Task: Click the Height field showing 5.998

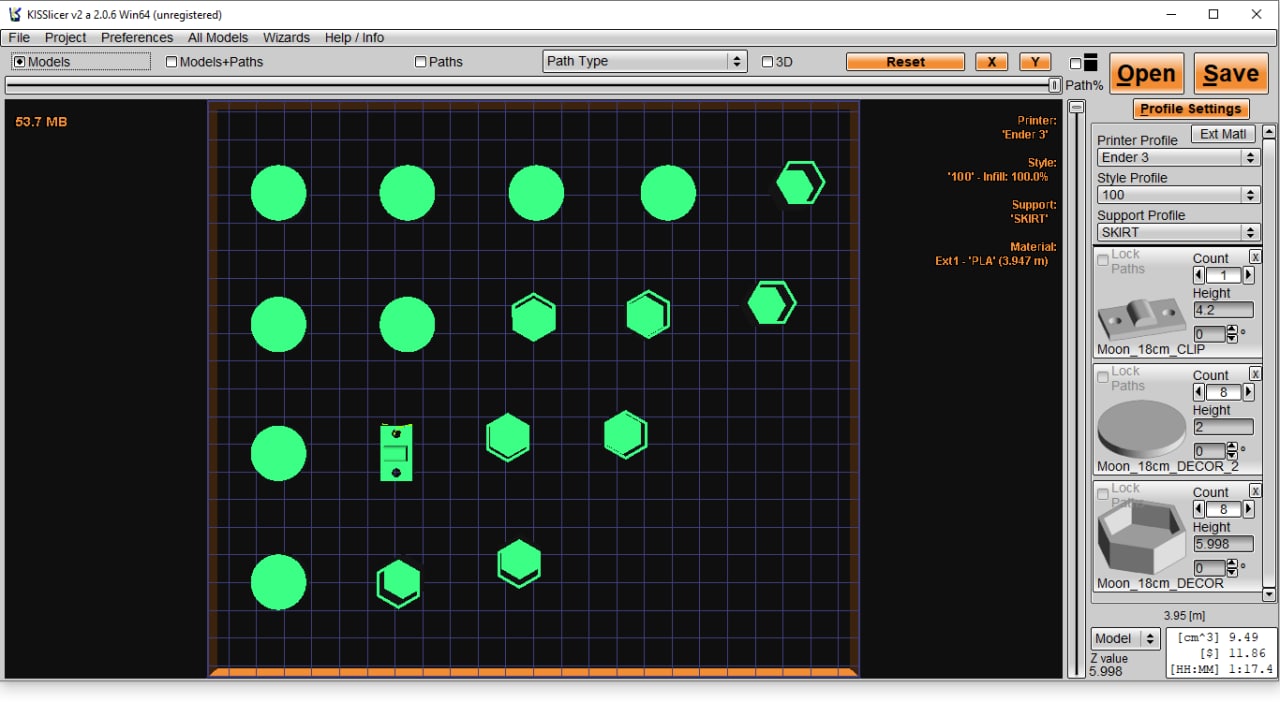Action: tap(1223, 544)
